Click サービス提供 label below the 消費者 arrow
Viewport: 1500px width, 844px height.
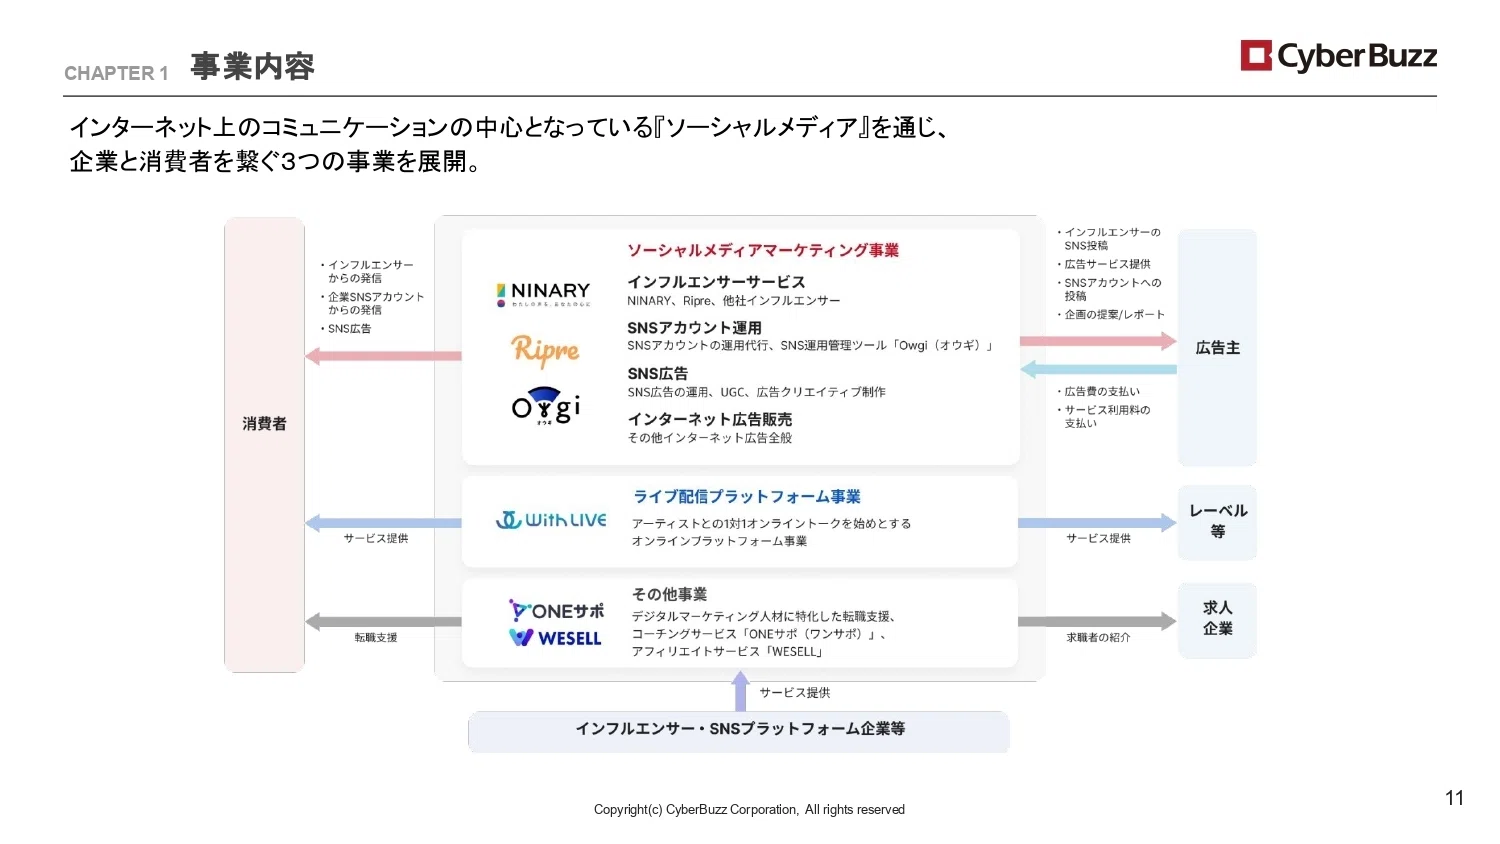376,538
